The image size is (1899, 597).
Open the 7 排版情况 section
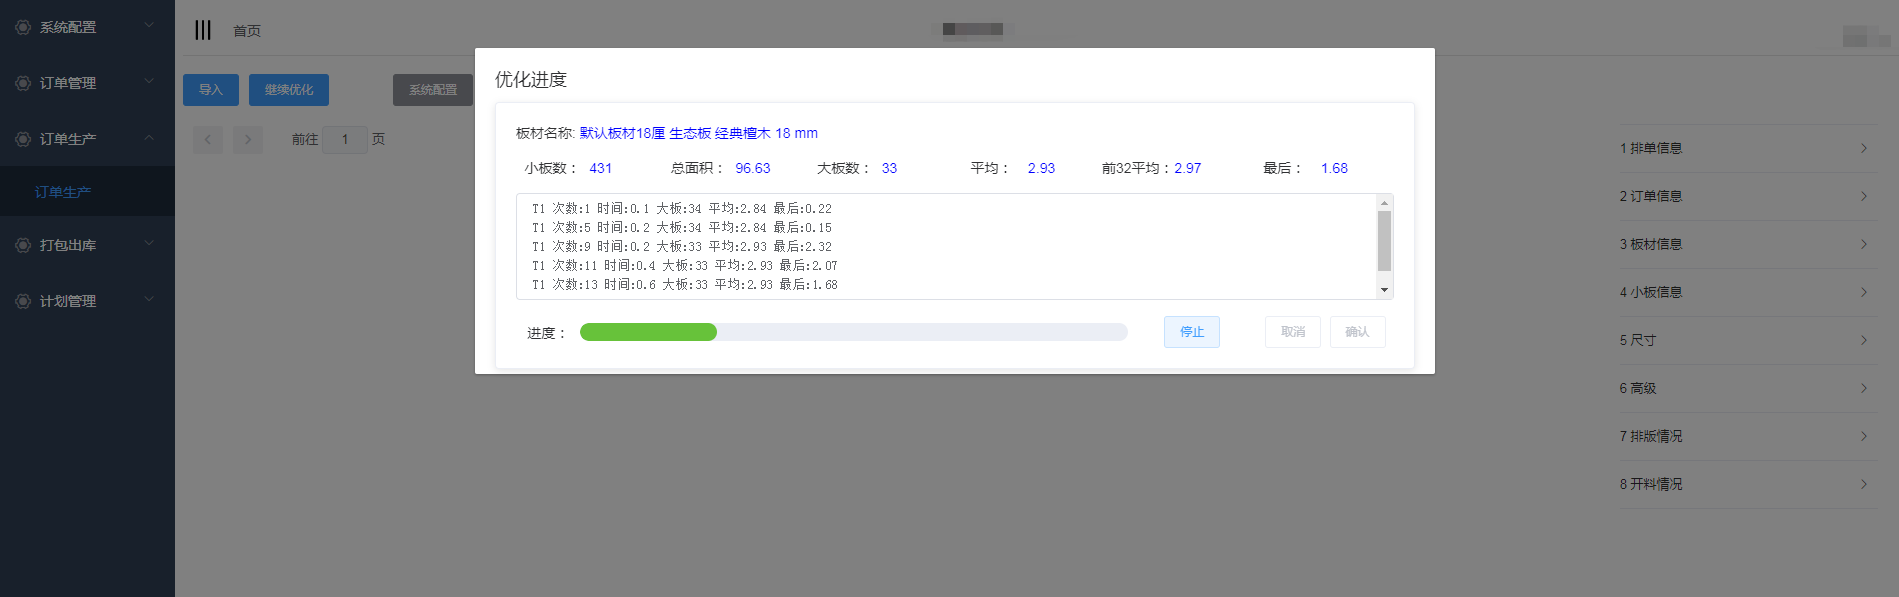coord(1745,436)
